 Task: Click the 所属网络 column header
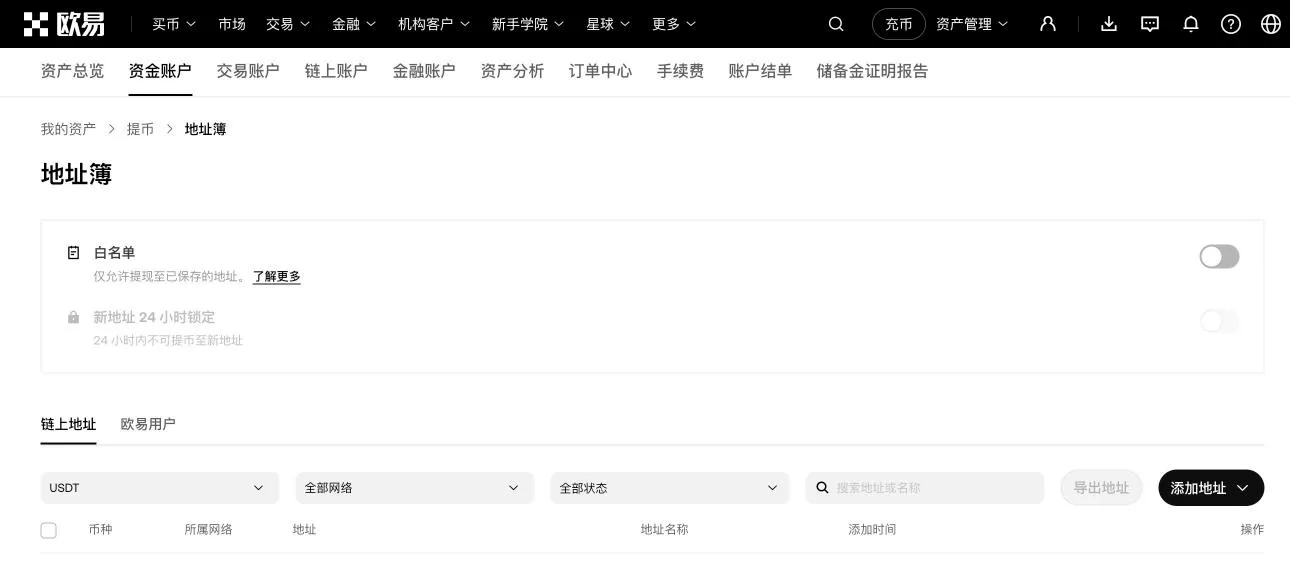click(208, 529)
